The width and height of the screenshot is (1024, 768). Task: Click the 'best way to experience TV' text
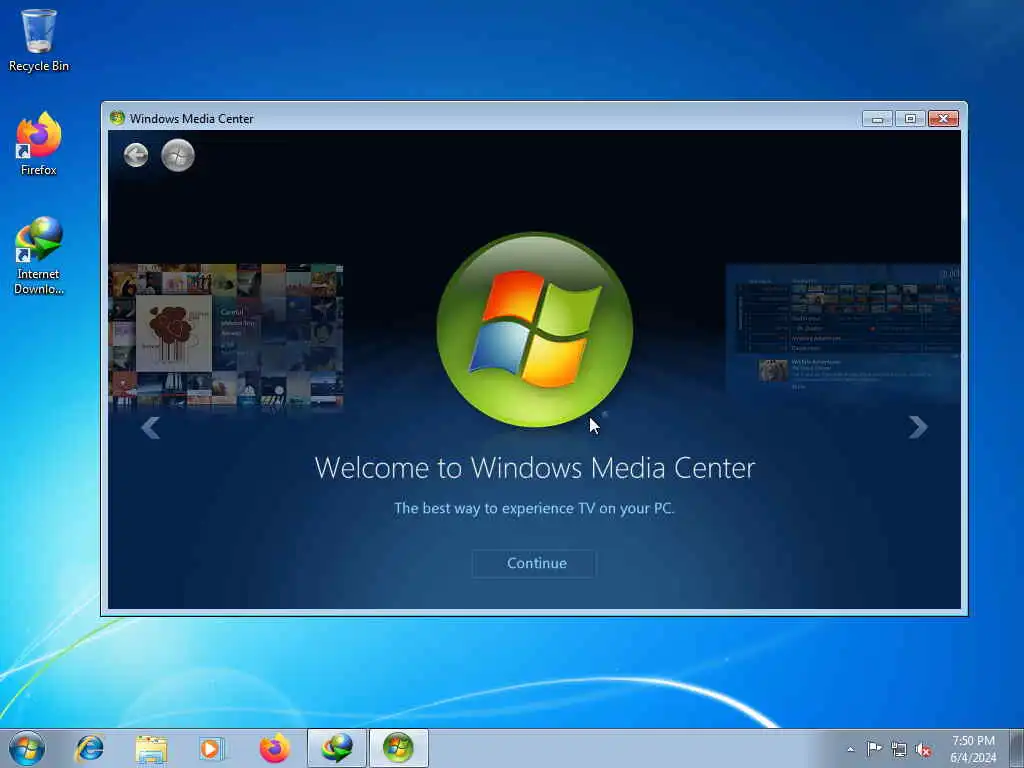(x=534, y=508)
